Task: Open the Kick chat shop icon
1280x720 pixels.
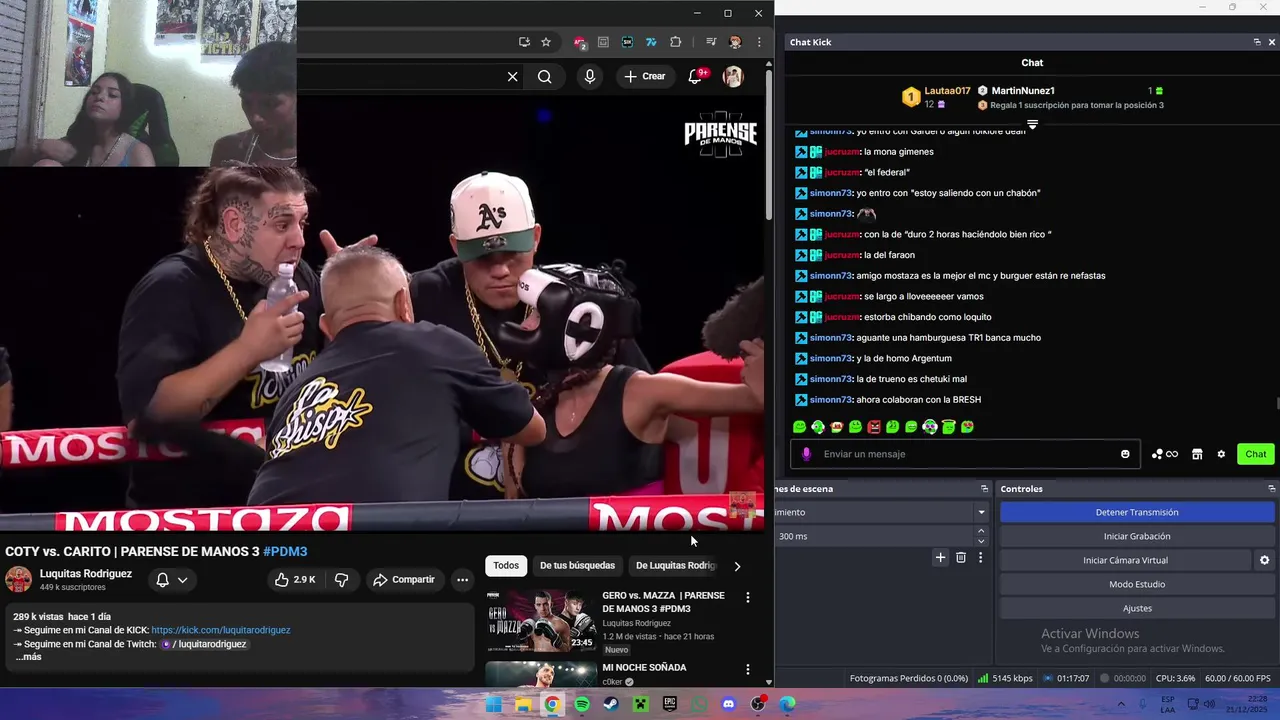Action: [1197, 454]
